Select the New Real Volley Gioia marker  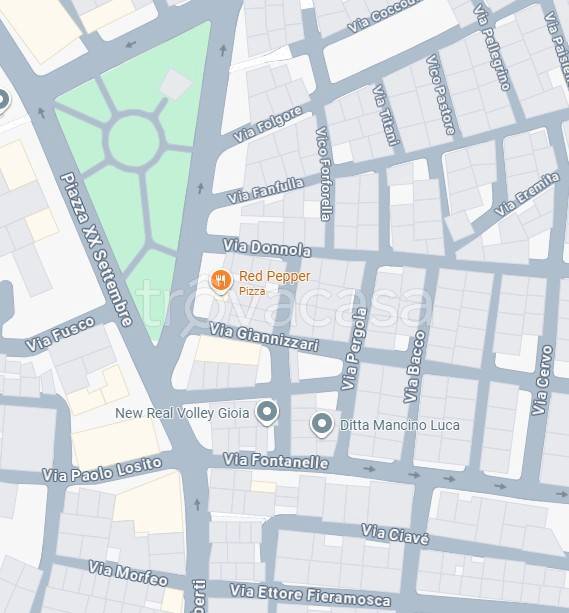tap(267, 412)
